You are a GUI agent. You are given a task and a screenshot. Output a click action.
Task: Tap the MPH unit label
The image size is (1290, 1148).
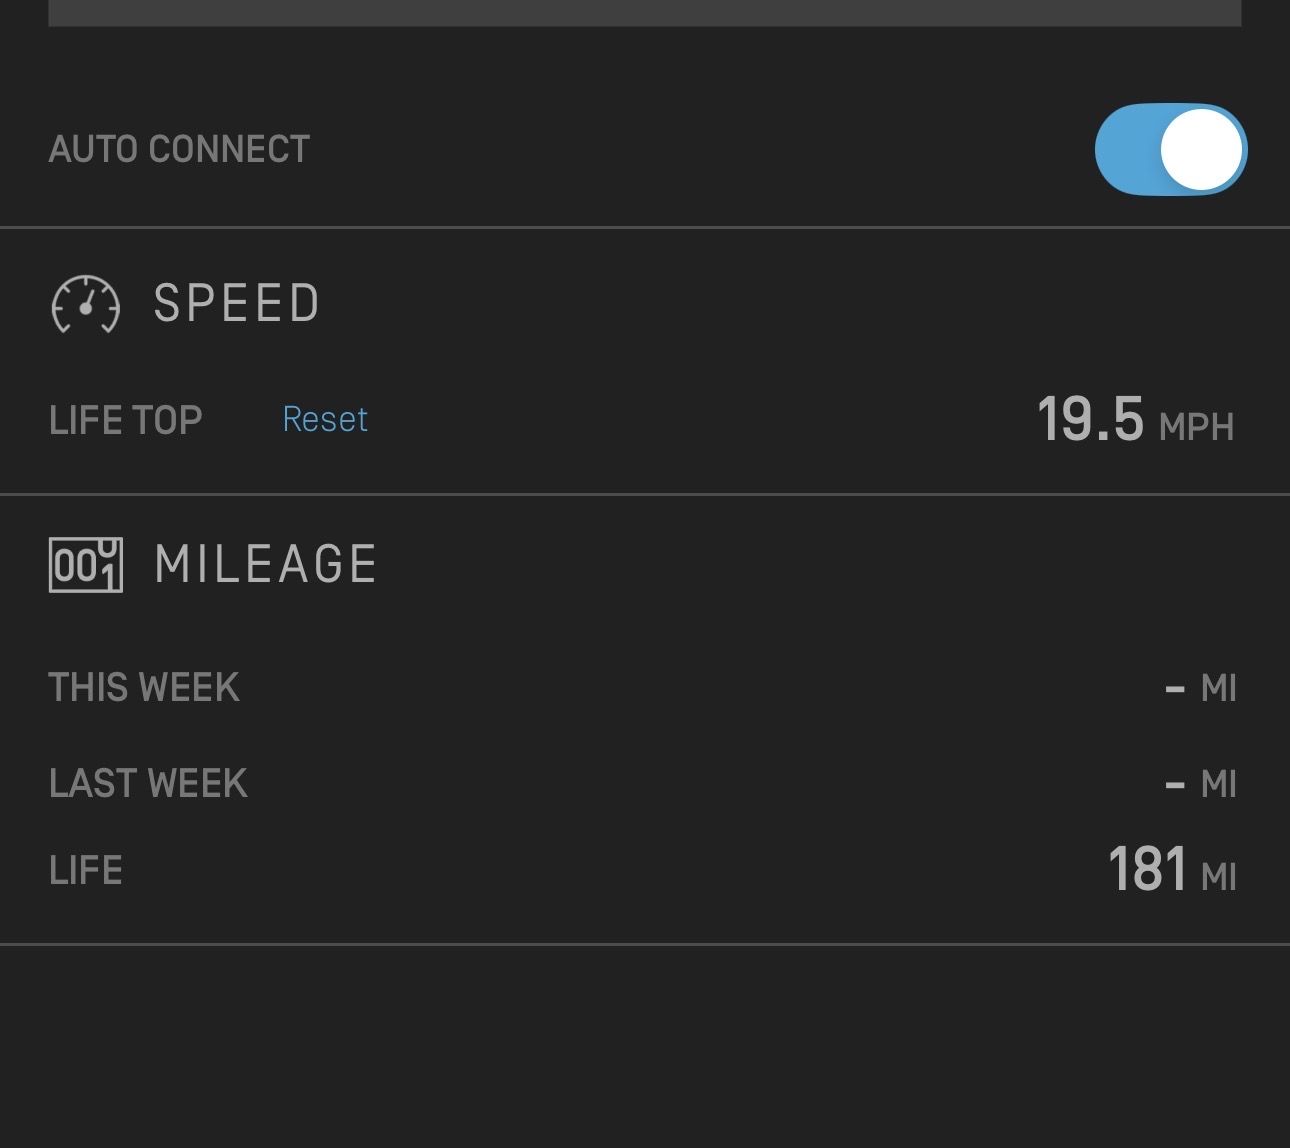point(1196,427)
